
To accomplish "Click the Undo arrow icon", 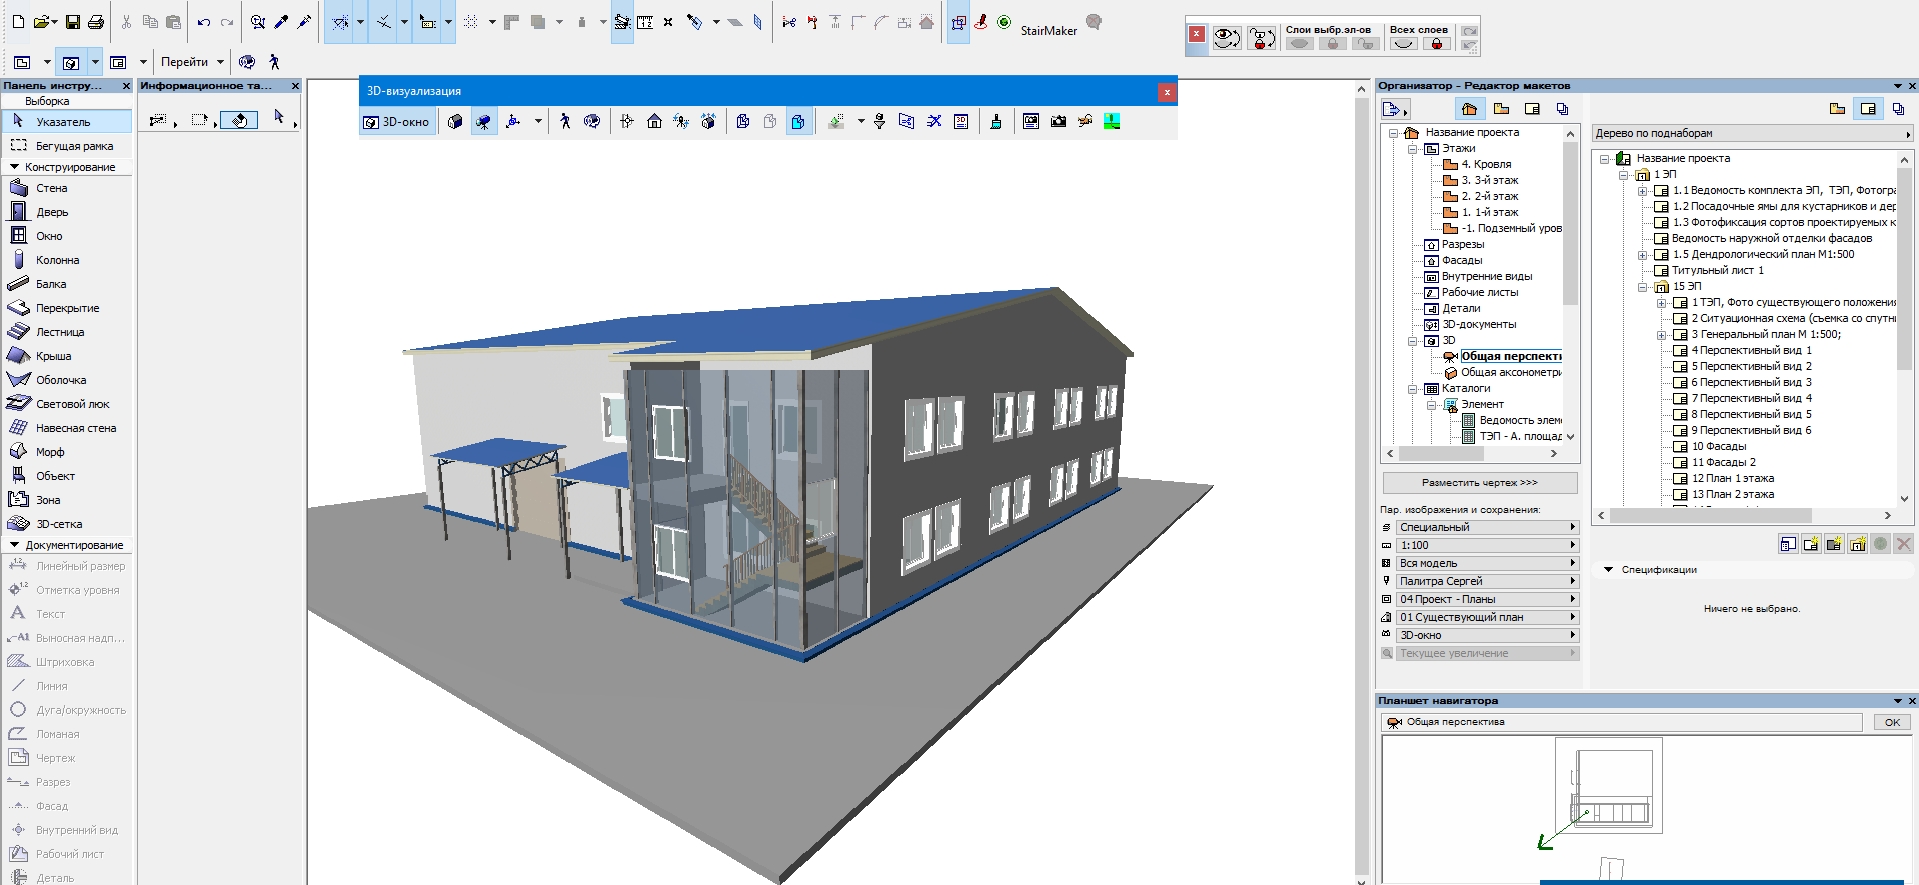I will pyautogui.click(x=203, y=22).
